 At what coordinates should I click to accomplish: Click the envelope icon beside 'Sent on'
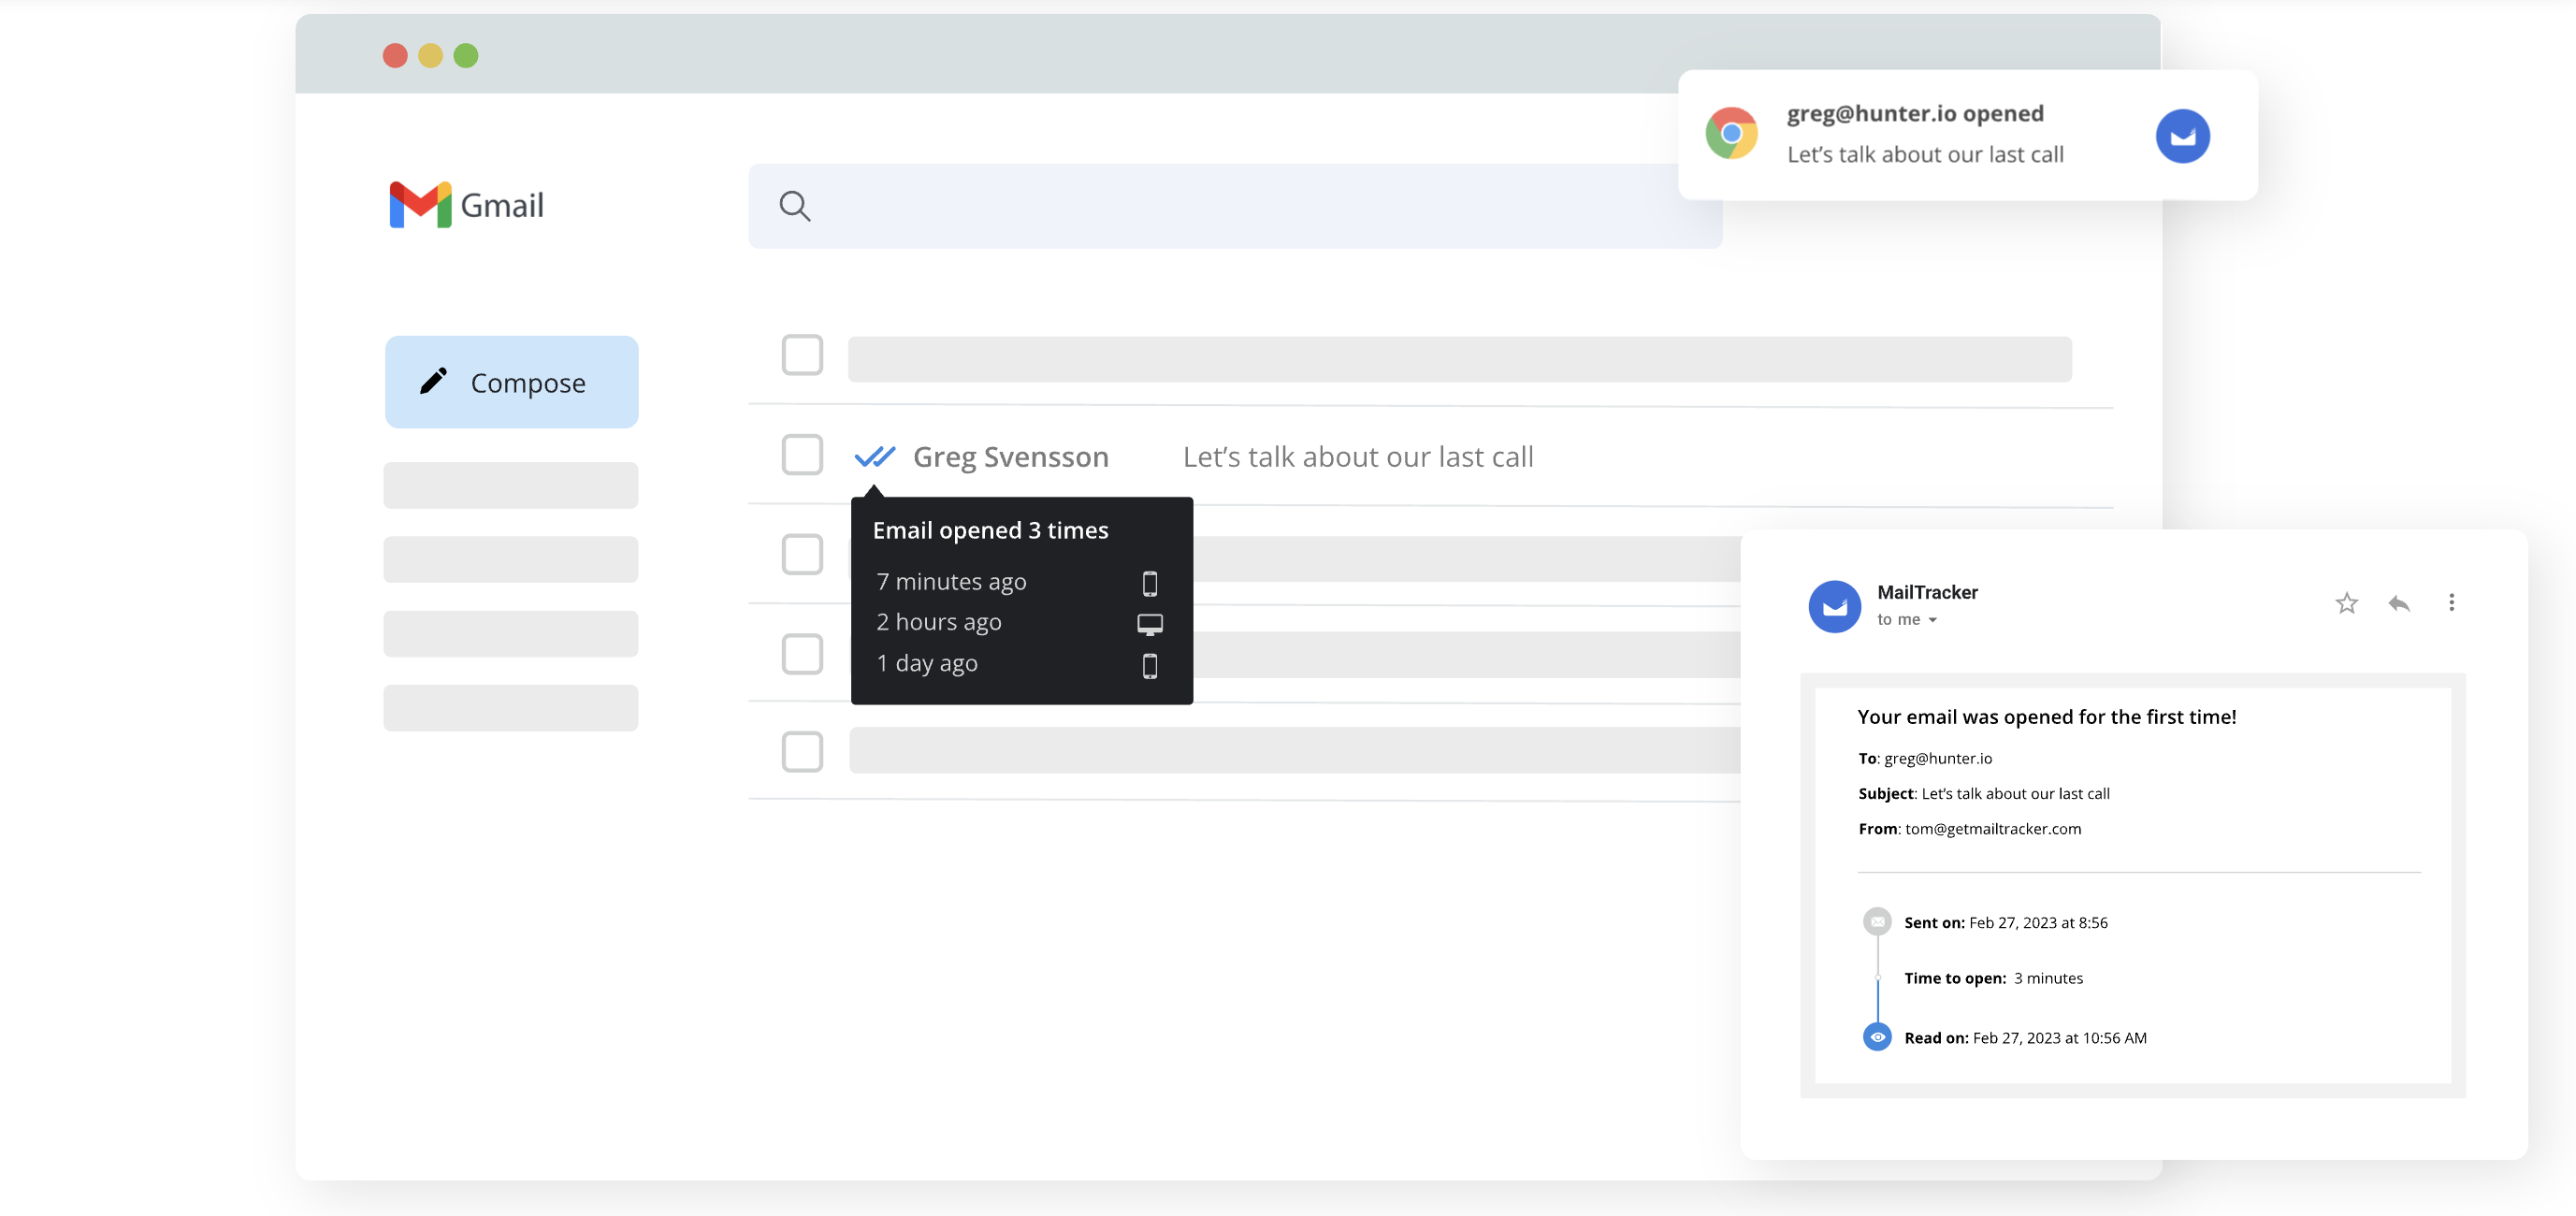coord(1877,921)
